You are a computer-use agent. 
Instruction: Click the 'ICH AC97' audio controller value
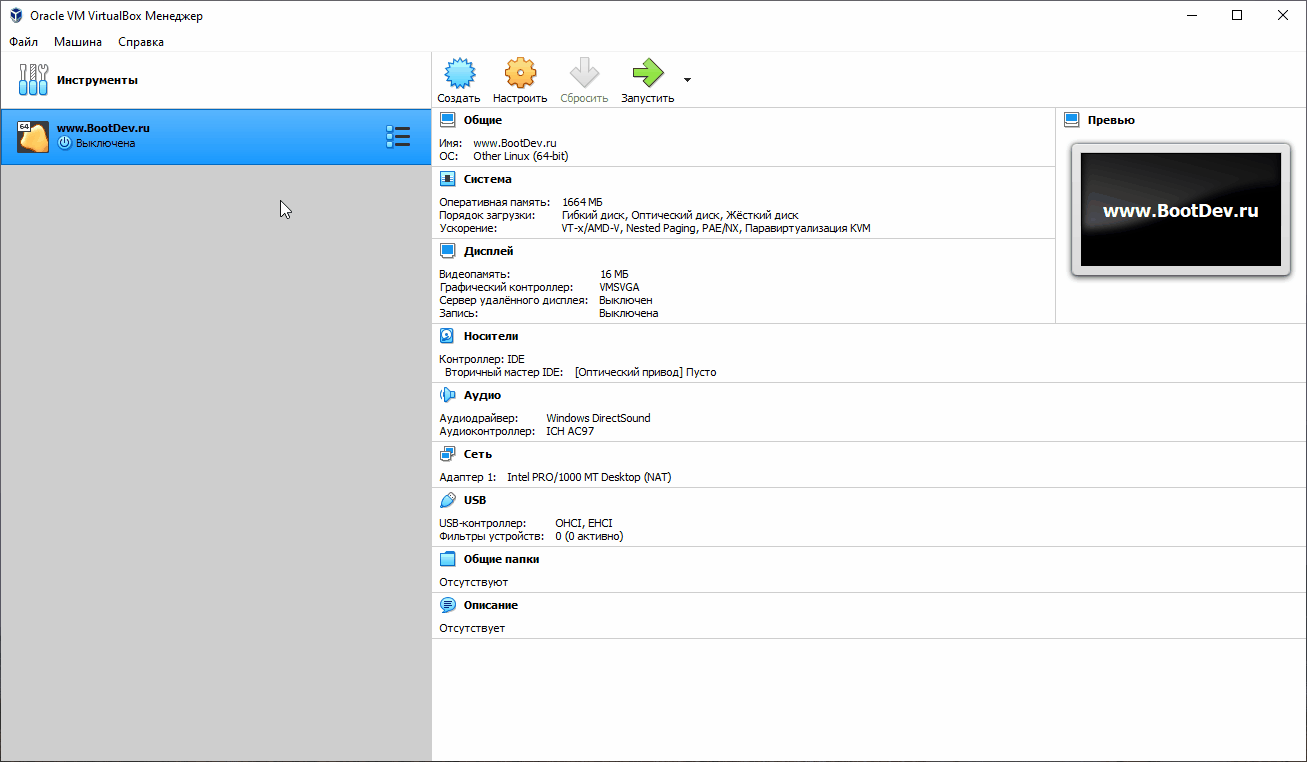click(570, 431)
